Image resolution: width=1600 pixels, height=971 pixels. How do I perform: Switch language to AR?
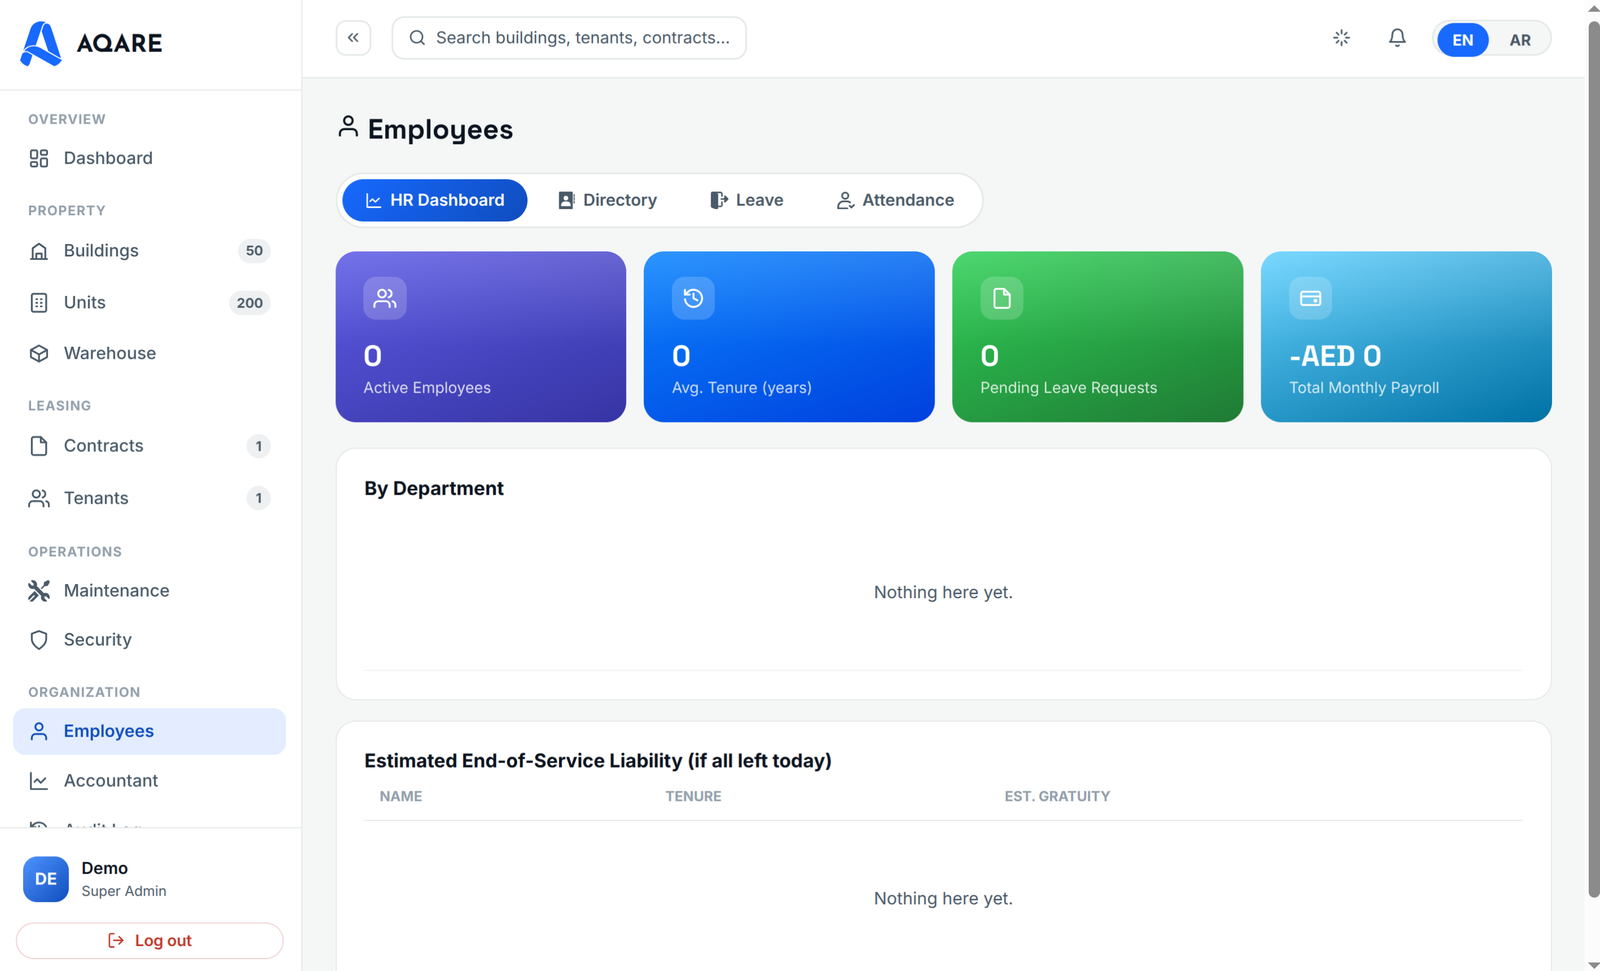pyautogui.click(x=1520, y=40)
